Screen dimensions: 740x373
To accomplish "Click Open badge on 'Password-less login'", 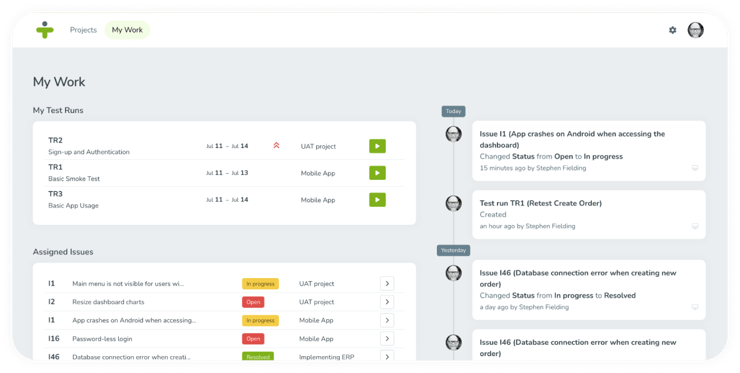I will coord(253,339).
